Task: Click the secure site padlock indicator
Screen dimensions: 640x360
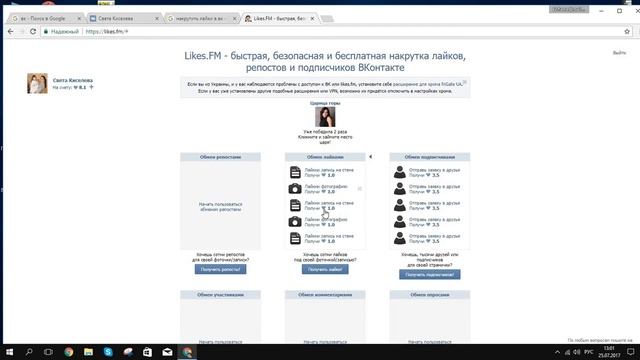Action: pos(46,31)
